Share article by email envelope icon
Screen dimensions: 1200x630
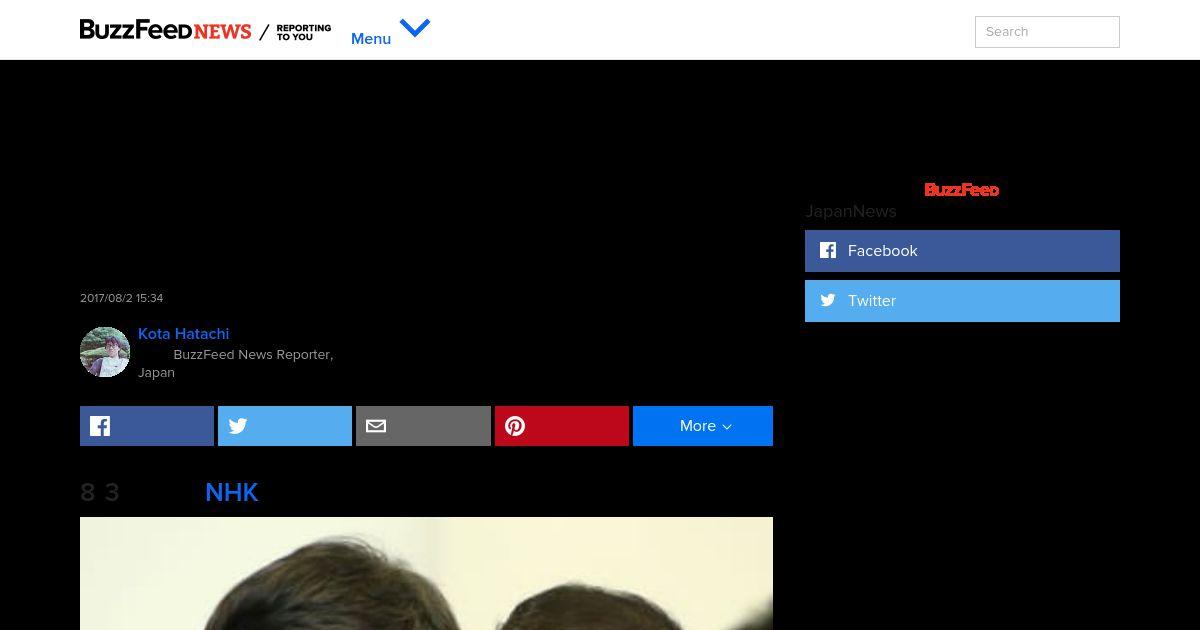coord(423,426)
